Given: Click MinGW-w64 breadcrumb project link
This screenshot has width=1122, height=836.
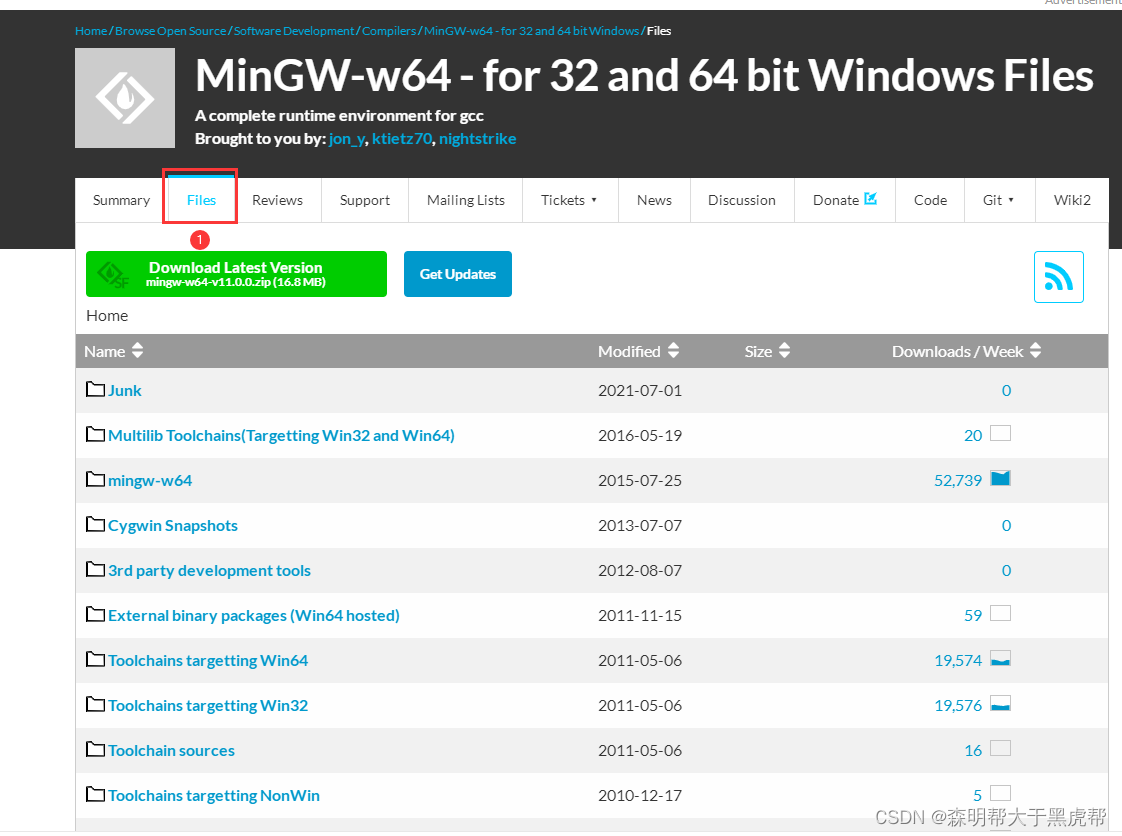Looking at the screenshot, I should [x=531, y=31].
